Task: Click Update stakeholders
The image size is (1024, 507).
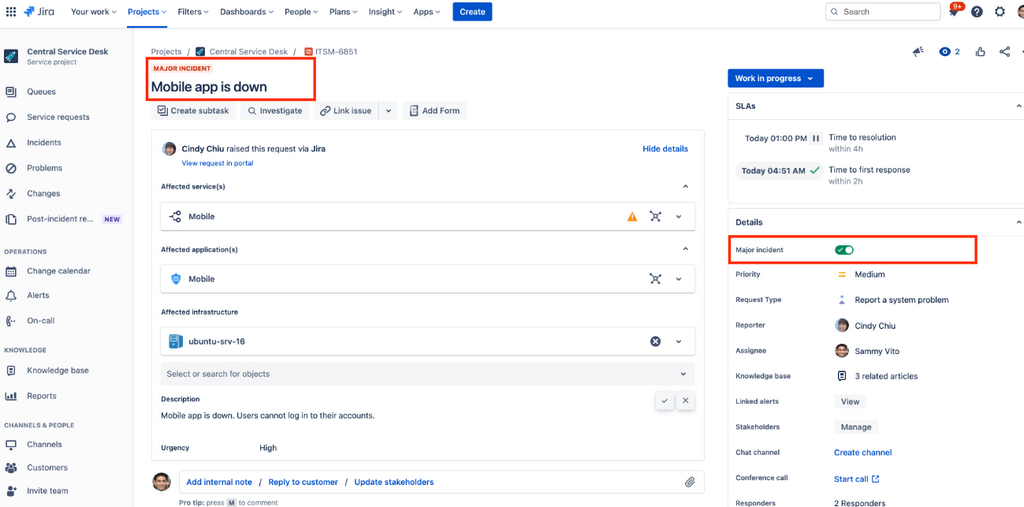Action: coord(394,482)
